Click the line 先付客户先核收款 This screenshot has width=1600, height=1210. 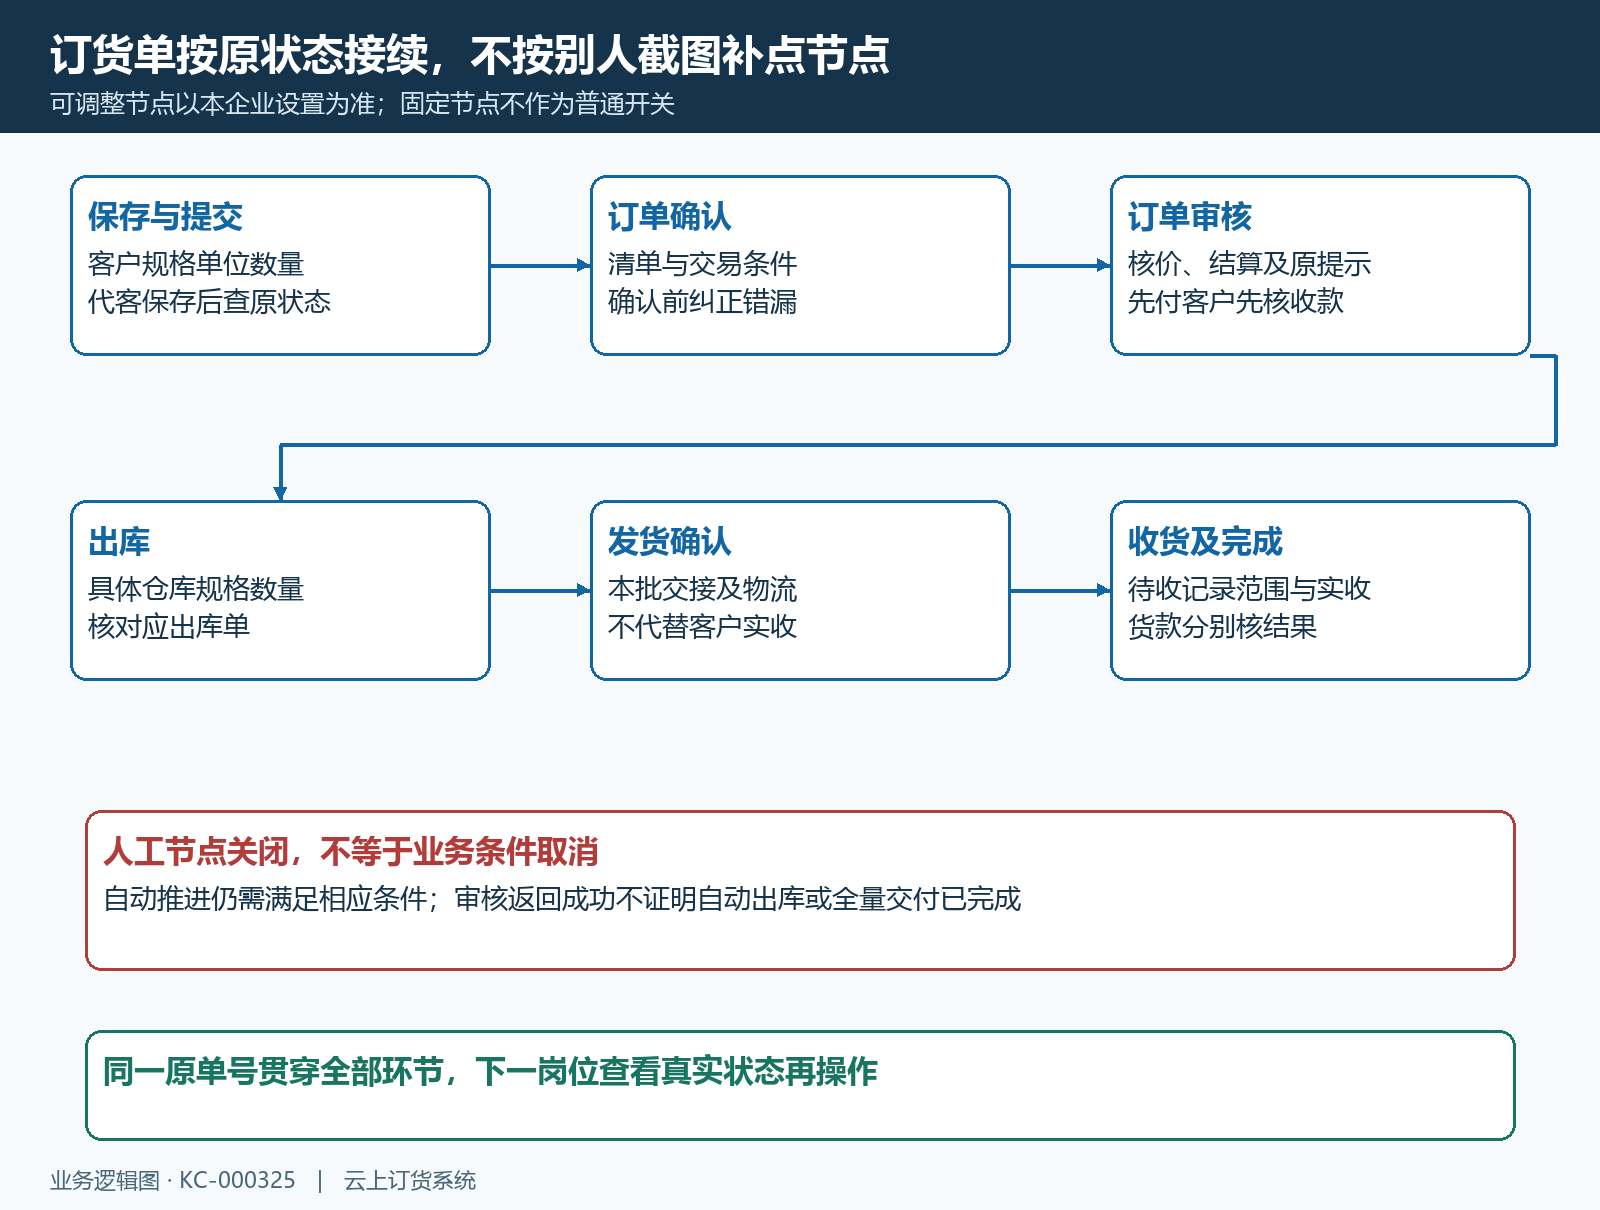(x=1236, y=302)
